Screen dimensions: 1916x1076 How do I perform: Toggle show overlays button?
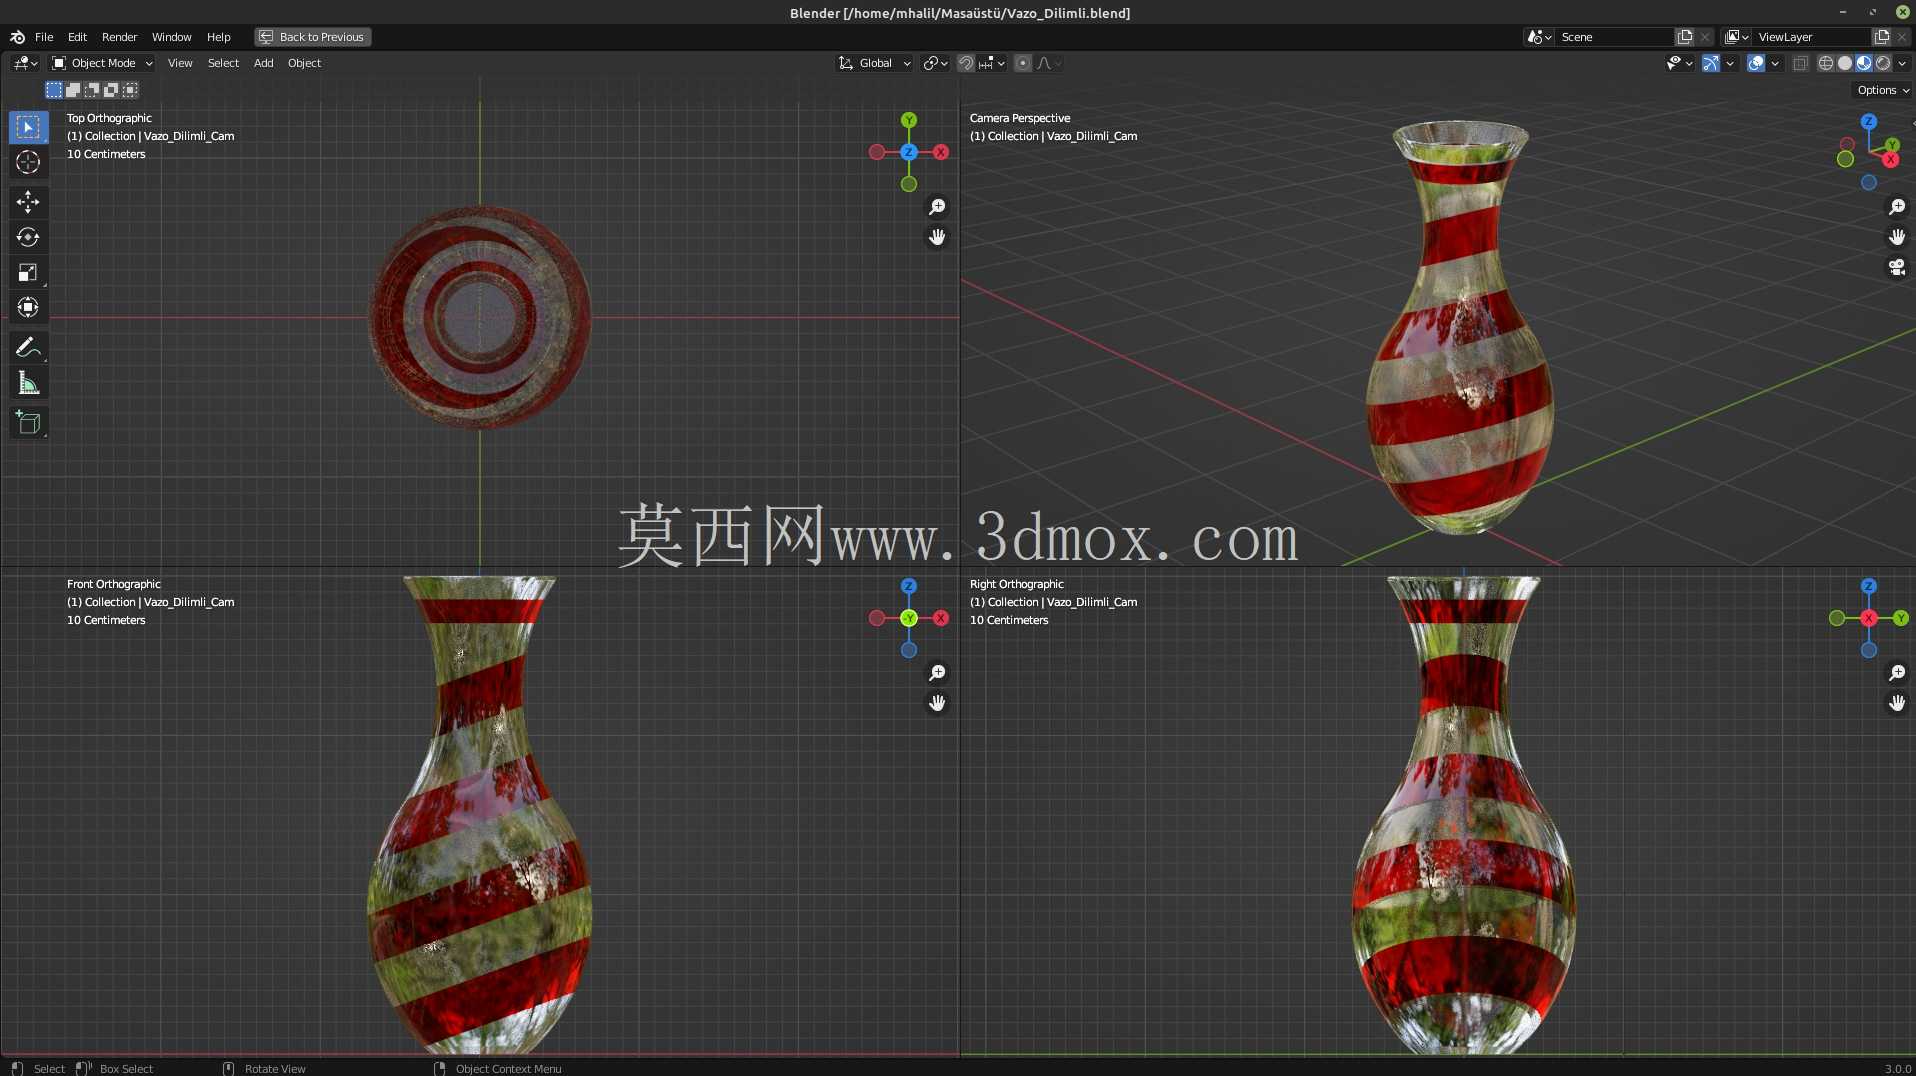click(x=1756, y=63)
